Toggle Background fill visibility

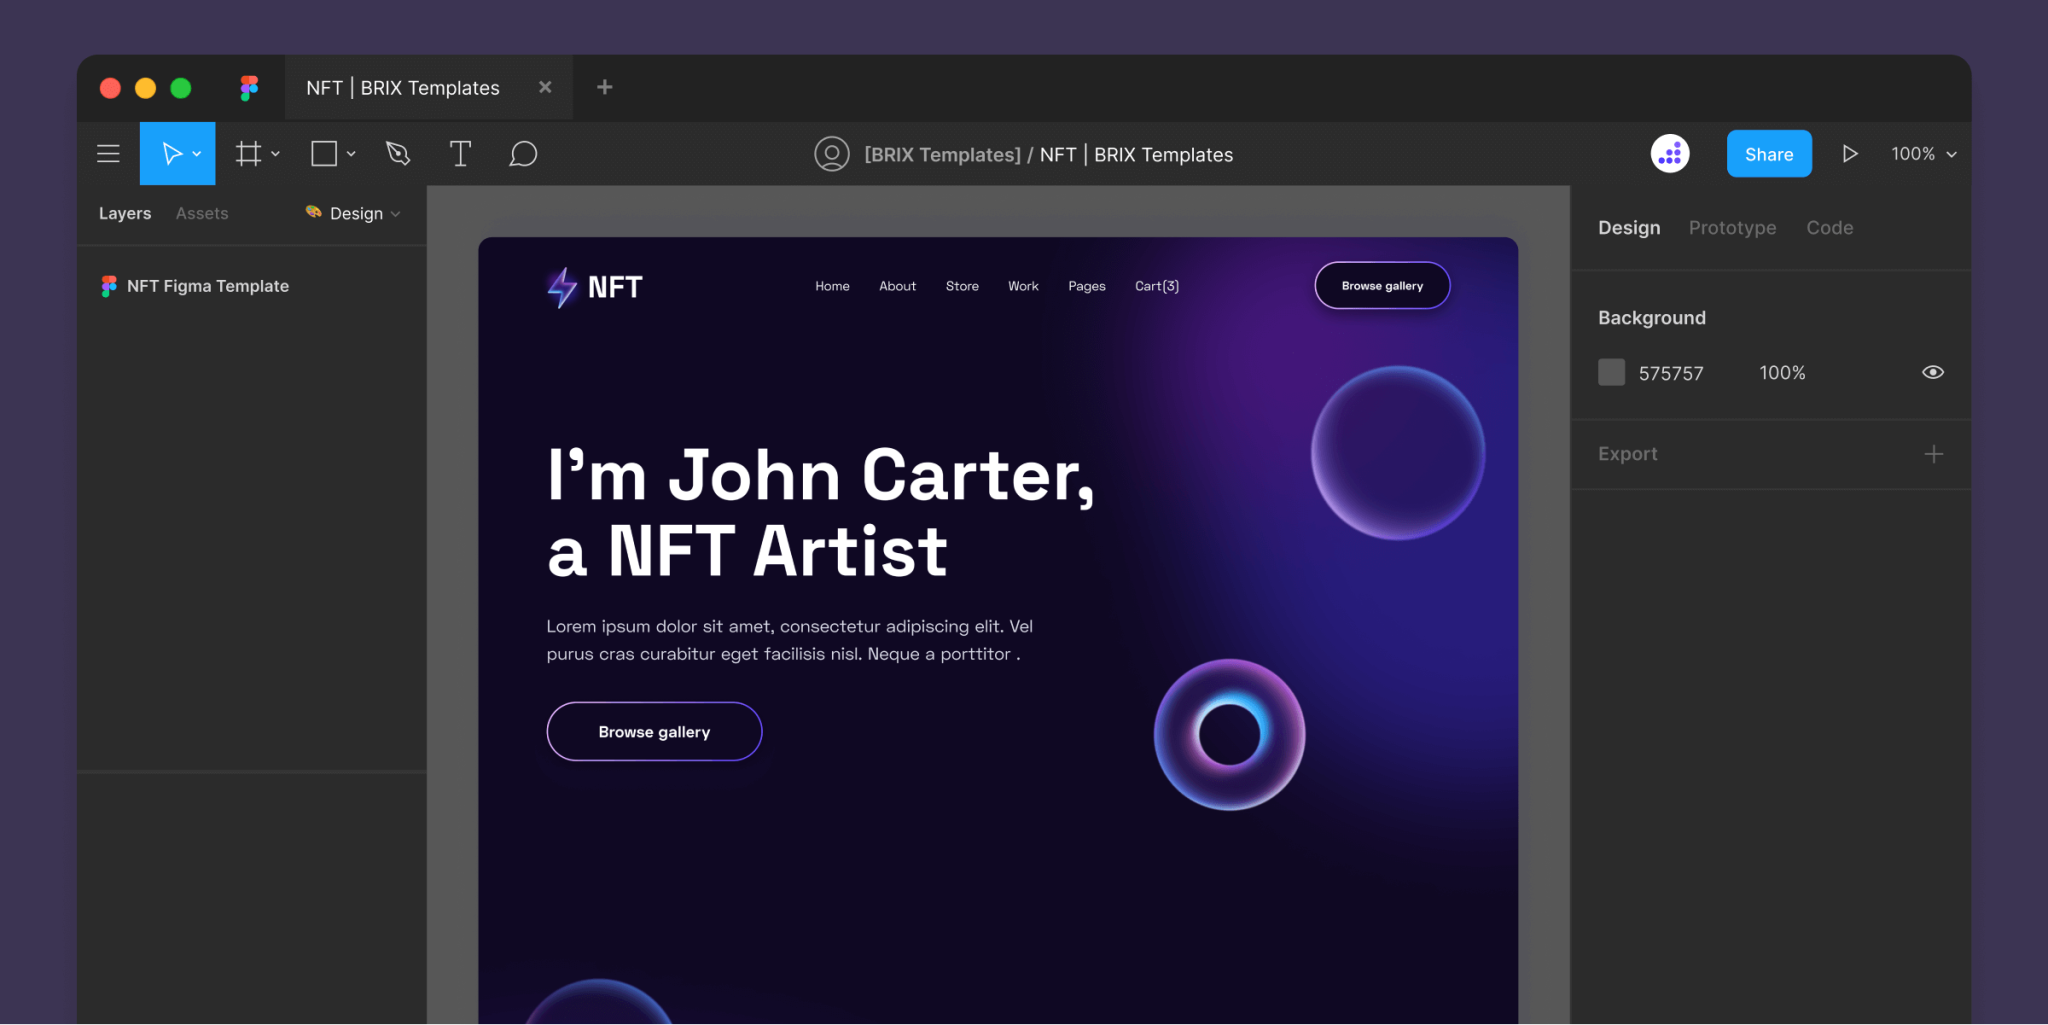point(1933,372)
